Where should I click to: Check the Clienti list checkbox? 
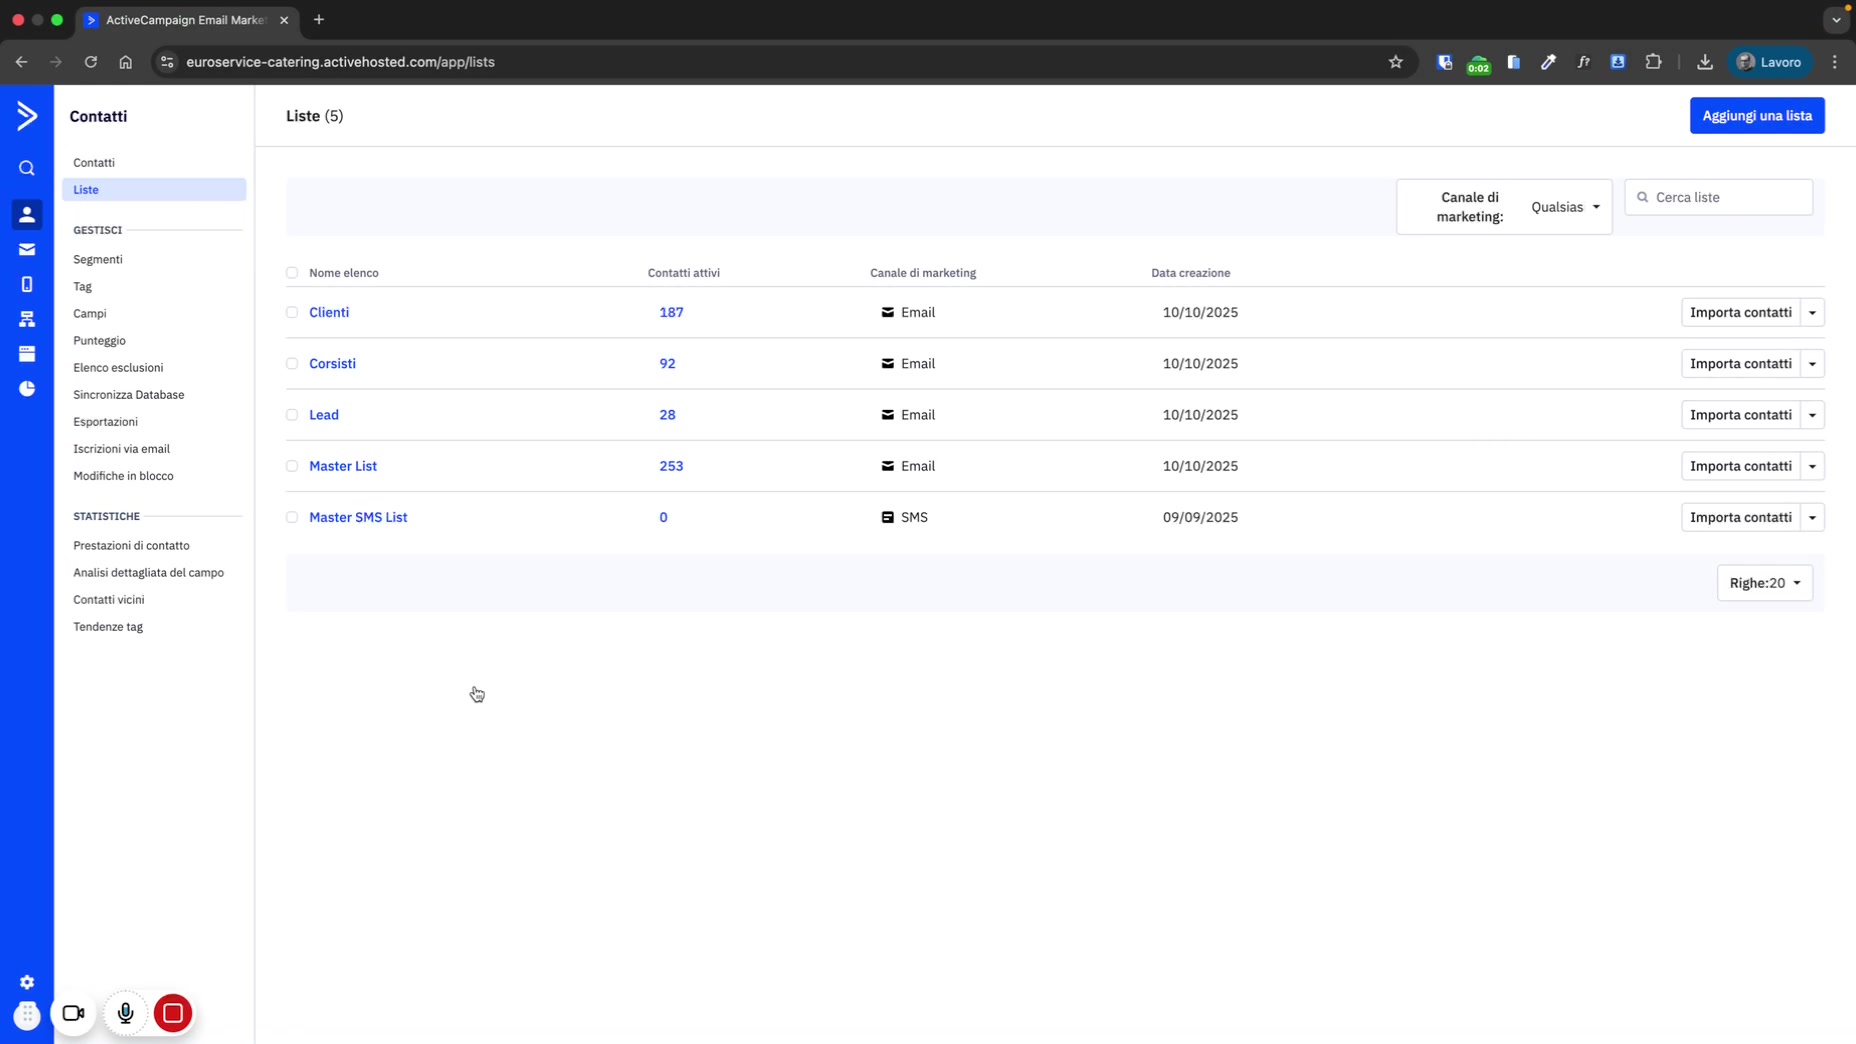pos(292,313)
